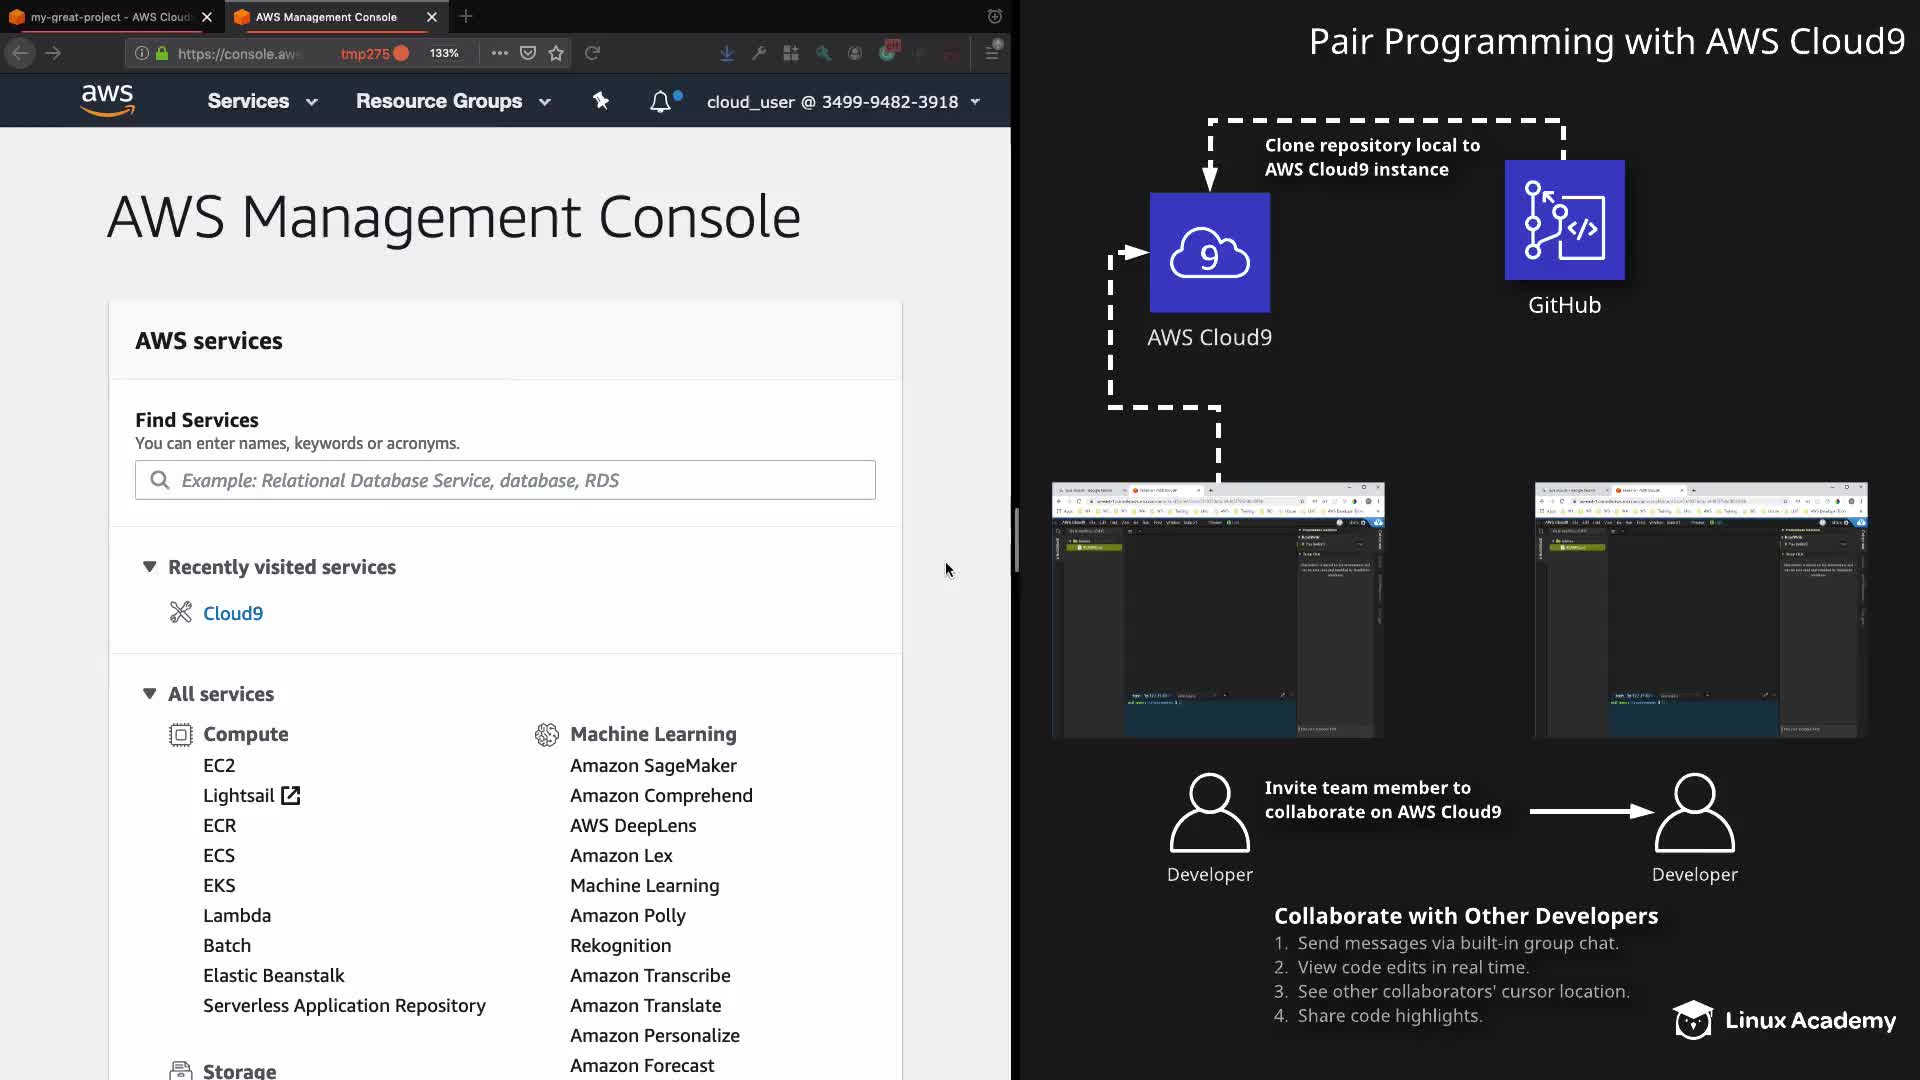Open the page actions three-dot icon
Image resolution: width=1920 pixels, height=1080 pixels.
(500, 53)
